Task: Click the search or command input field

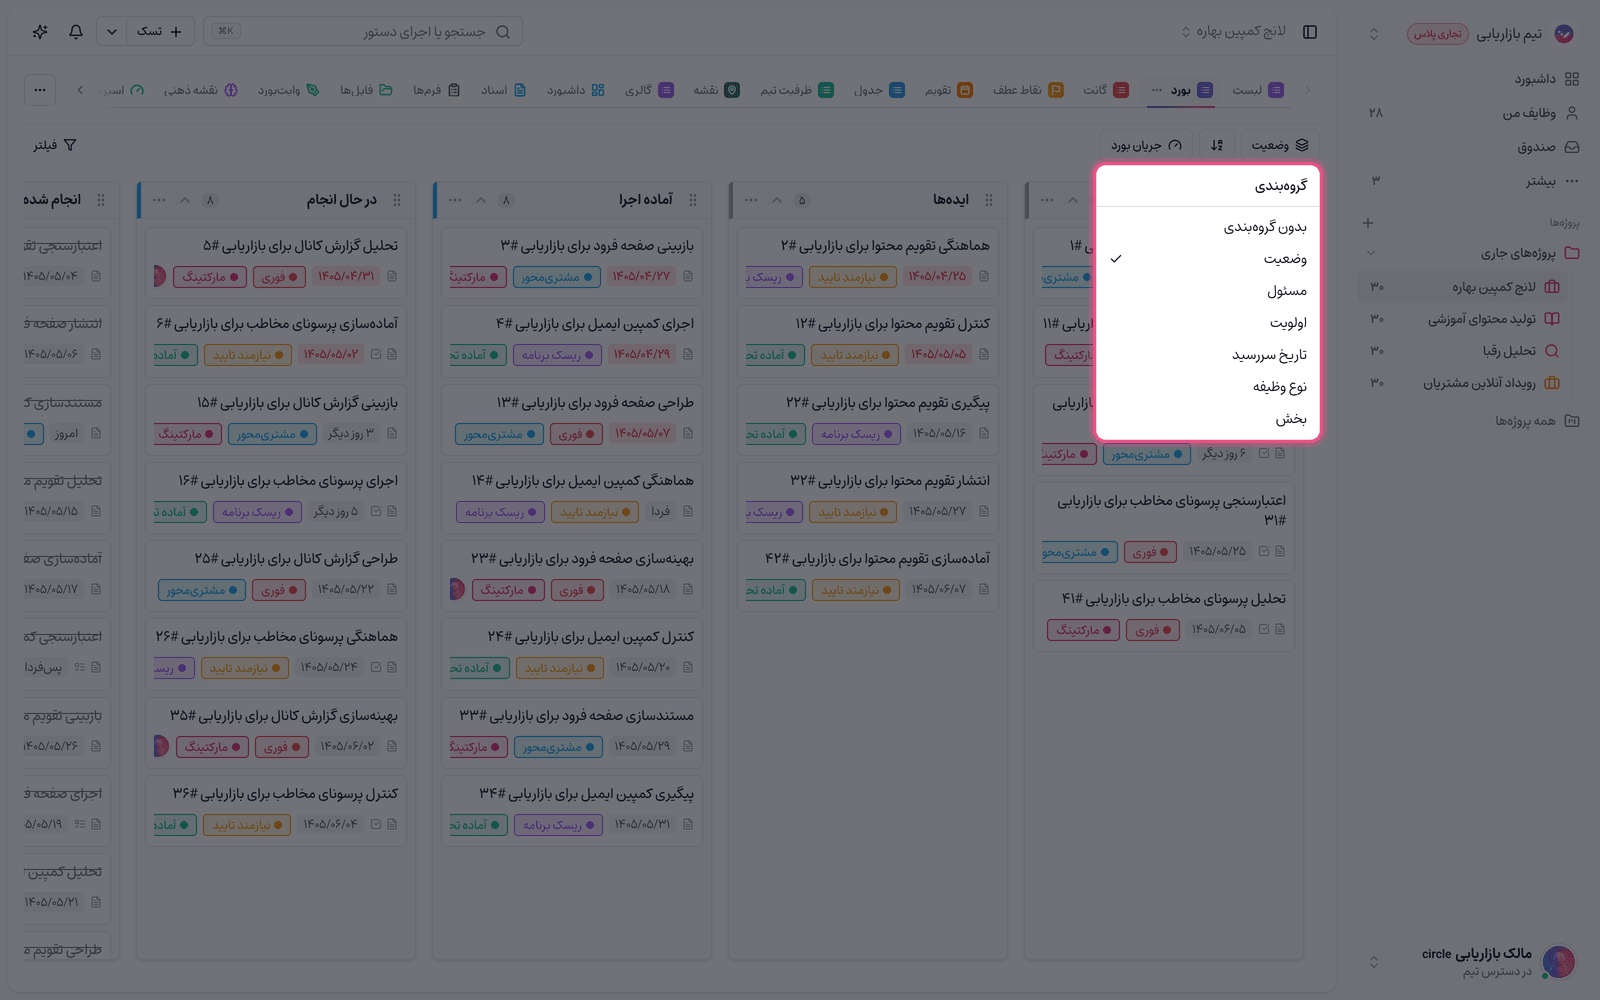Action: 362,32
